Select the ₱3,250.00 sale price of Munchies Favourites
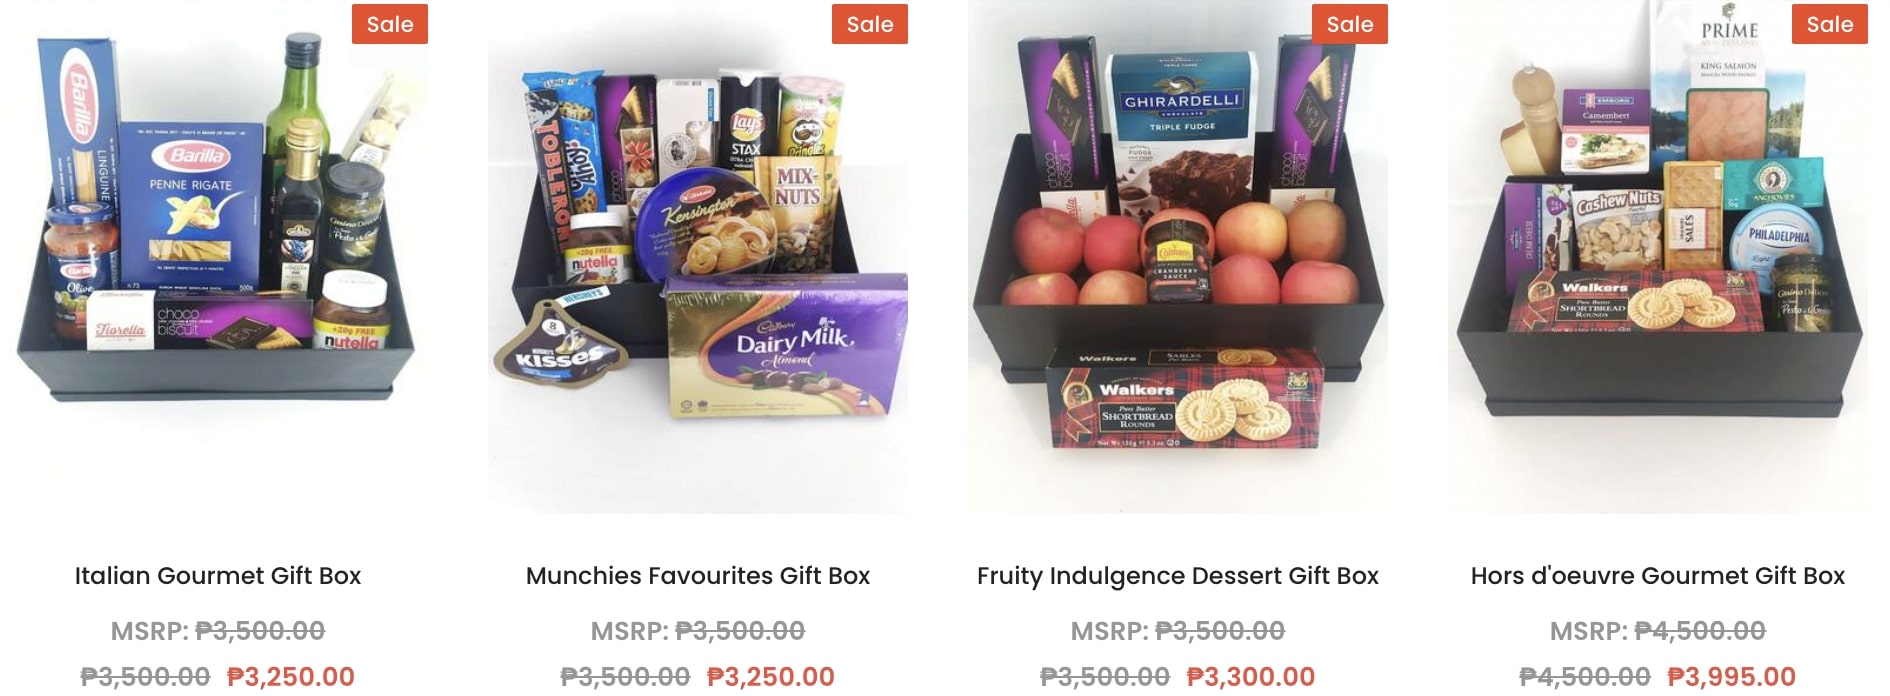 771,677
